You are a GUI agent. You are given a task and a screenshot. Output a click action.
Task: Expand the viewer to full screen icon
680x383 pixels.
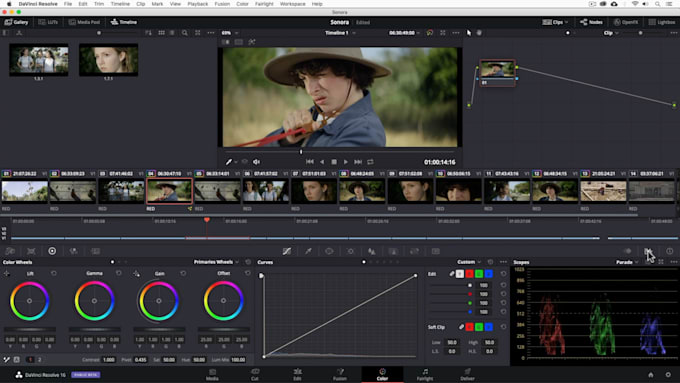[x=443, y=33]
